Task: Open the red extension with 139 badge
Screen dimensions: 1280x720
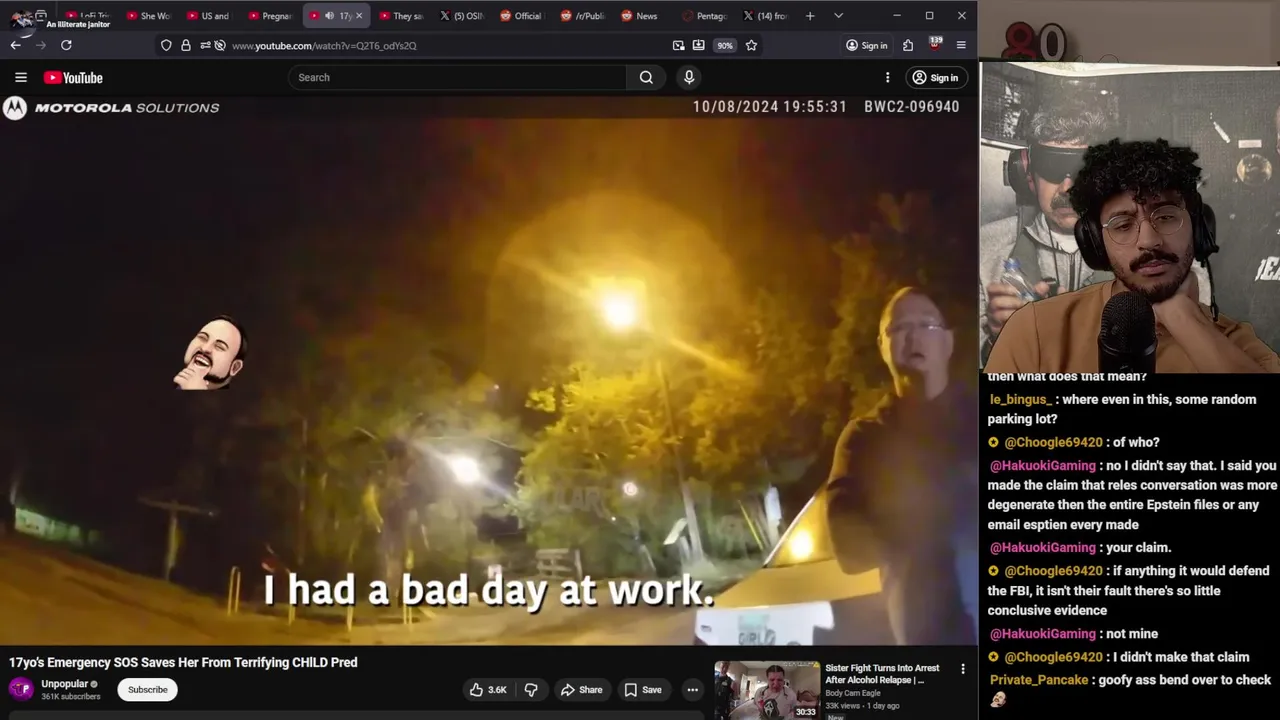Action: (x=935, y=44)
